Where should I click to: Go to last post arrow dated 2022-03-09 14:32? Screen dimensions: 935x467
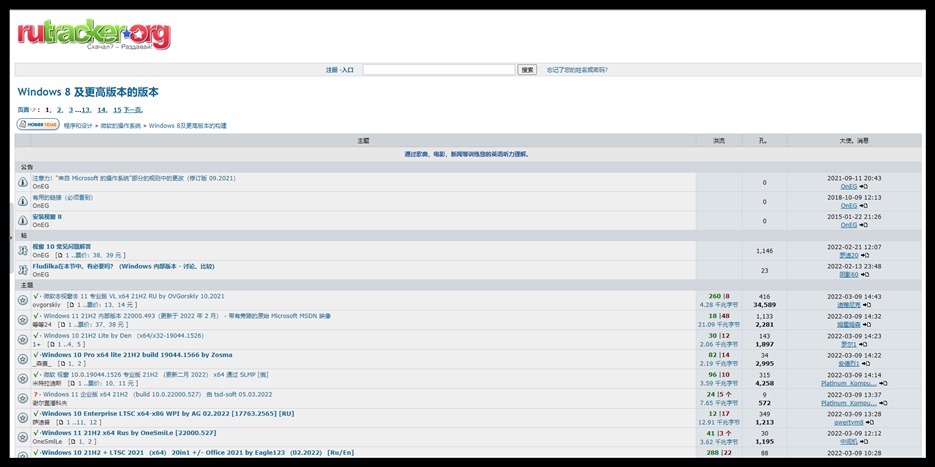(867, 324)
